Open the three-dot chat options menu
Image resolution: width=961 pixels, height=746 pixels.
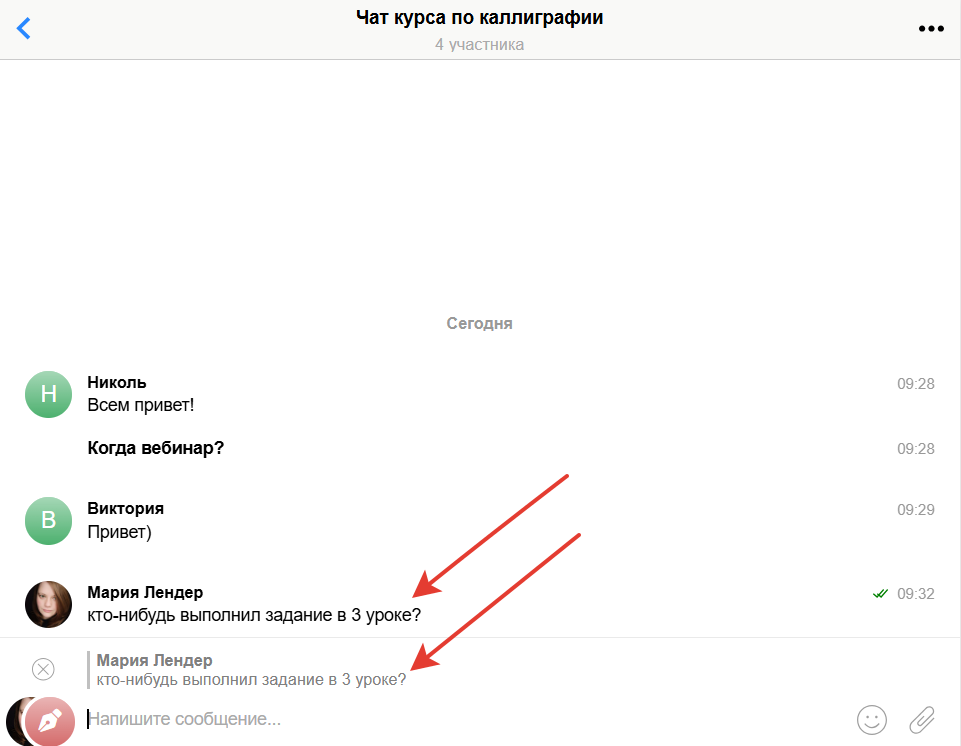tap(931, 28)
